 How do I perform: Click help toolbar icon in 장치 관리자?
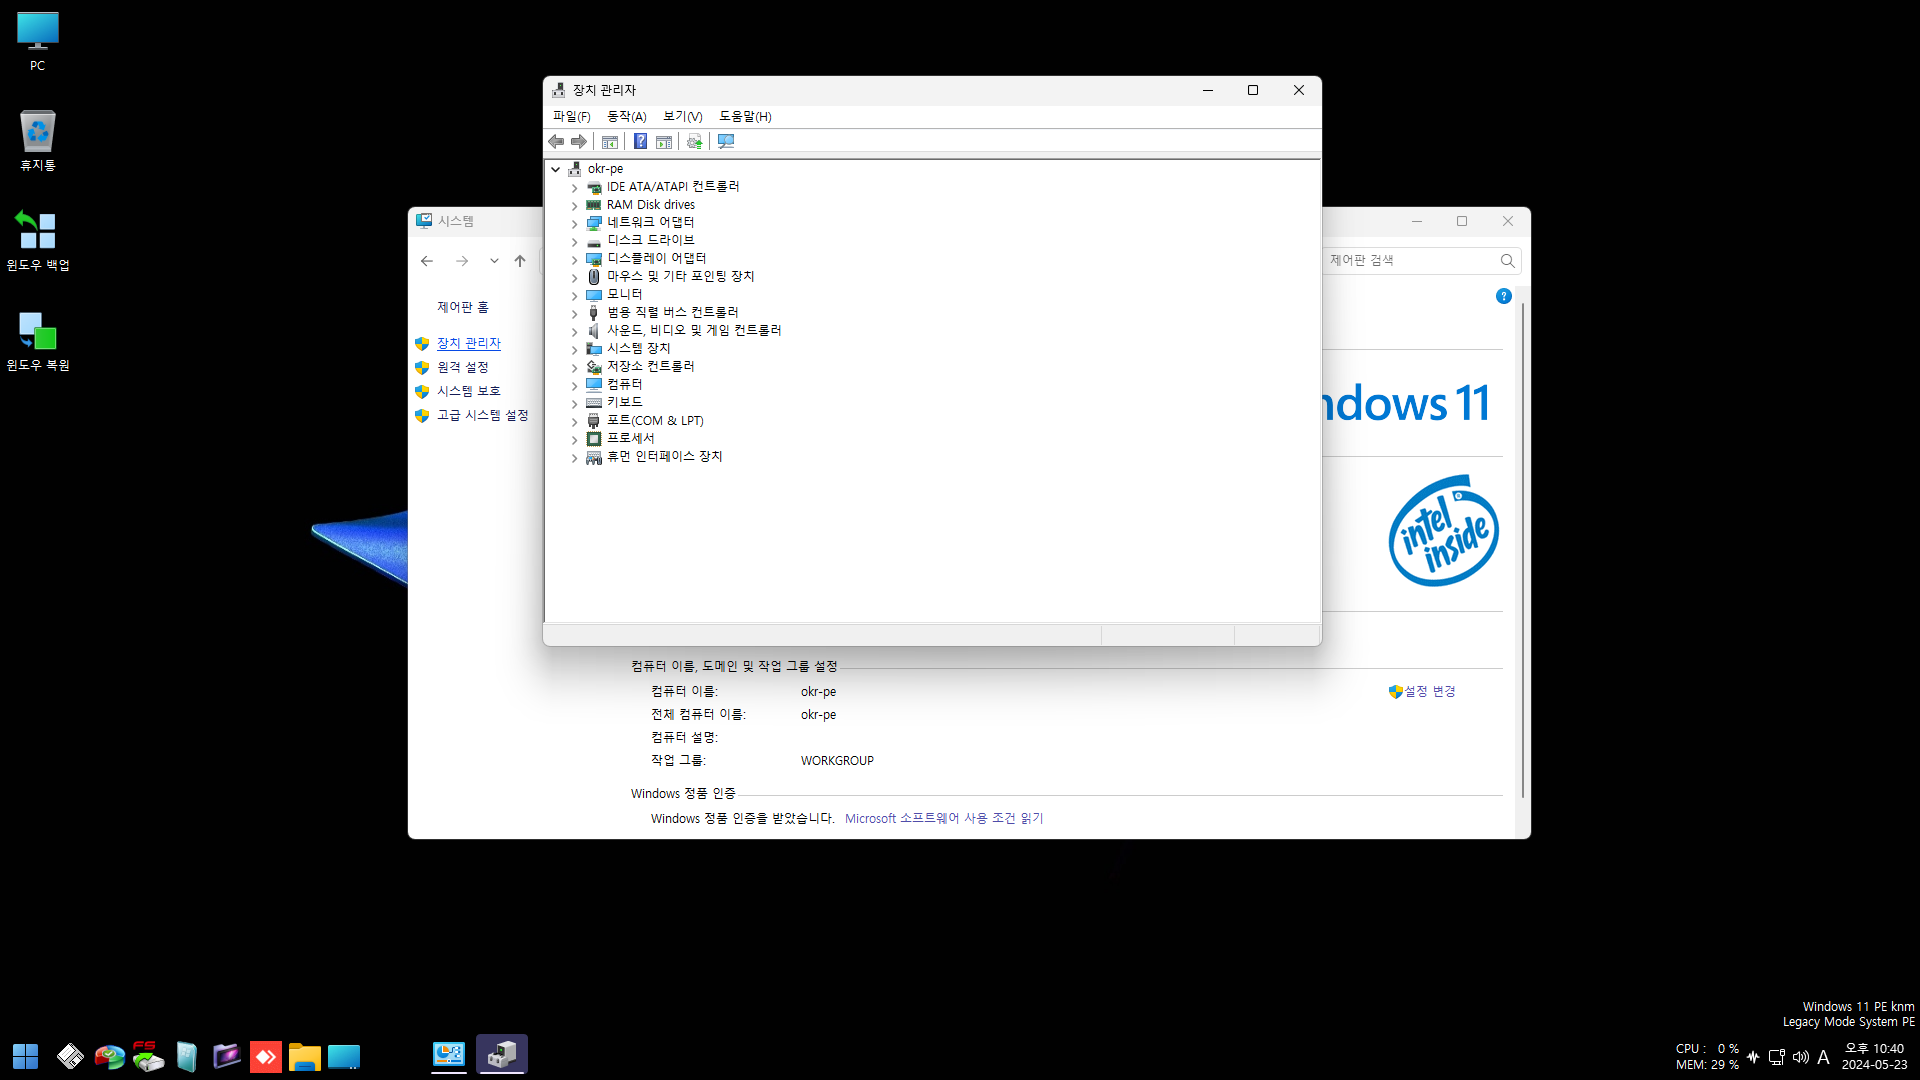[640, 141]
